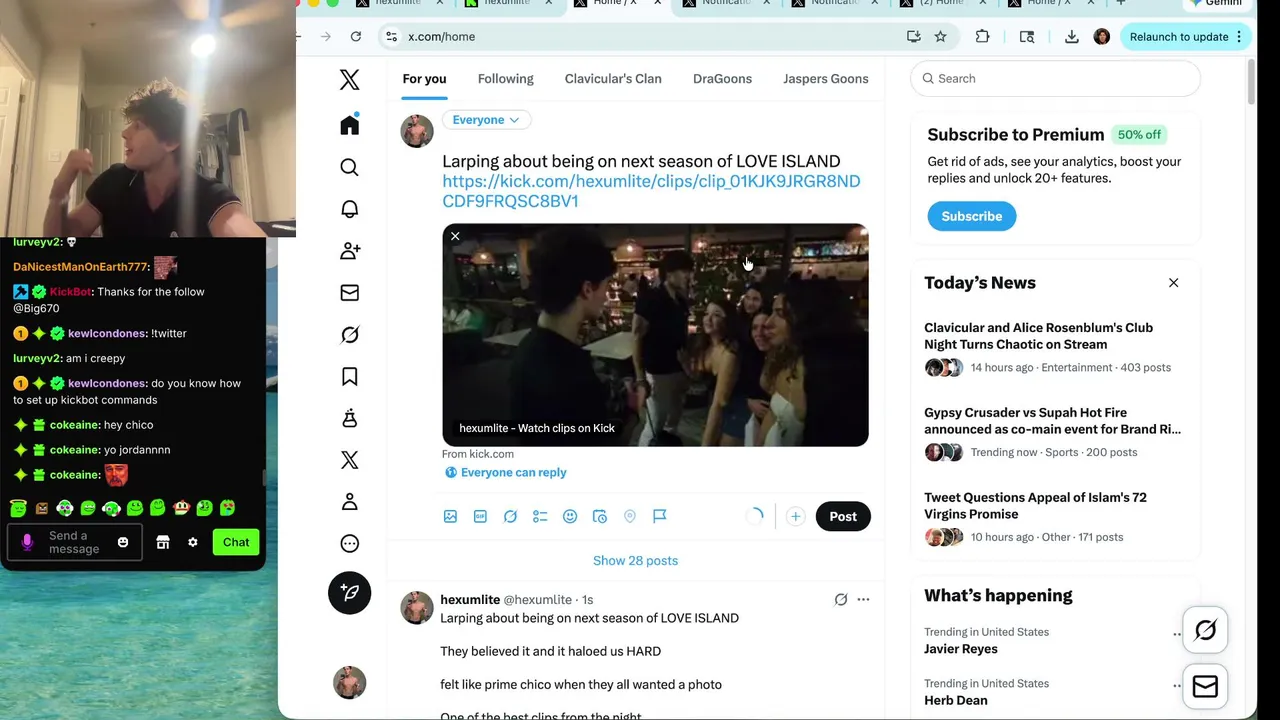Open options for Herb Dean trend
1280x720 pixels.
tap(1177, 686)
